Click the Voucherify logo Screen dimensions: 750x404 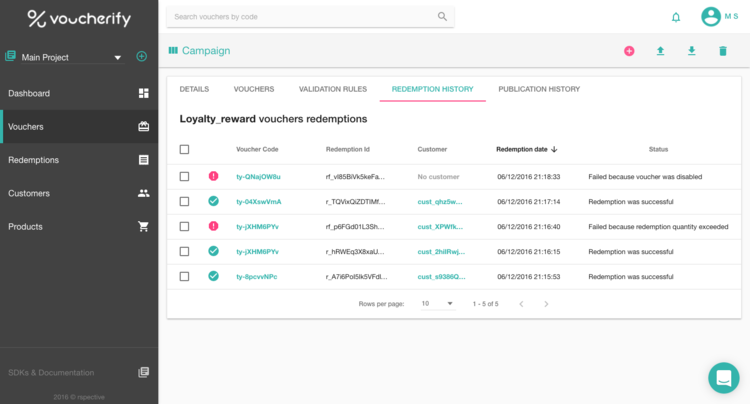tap(79, 19)
